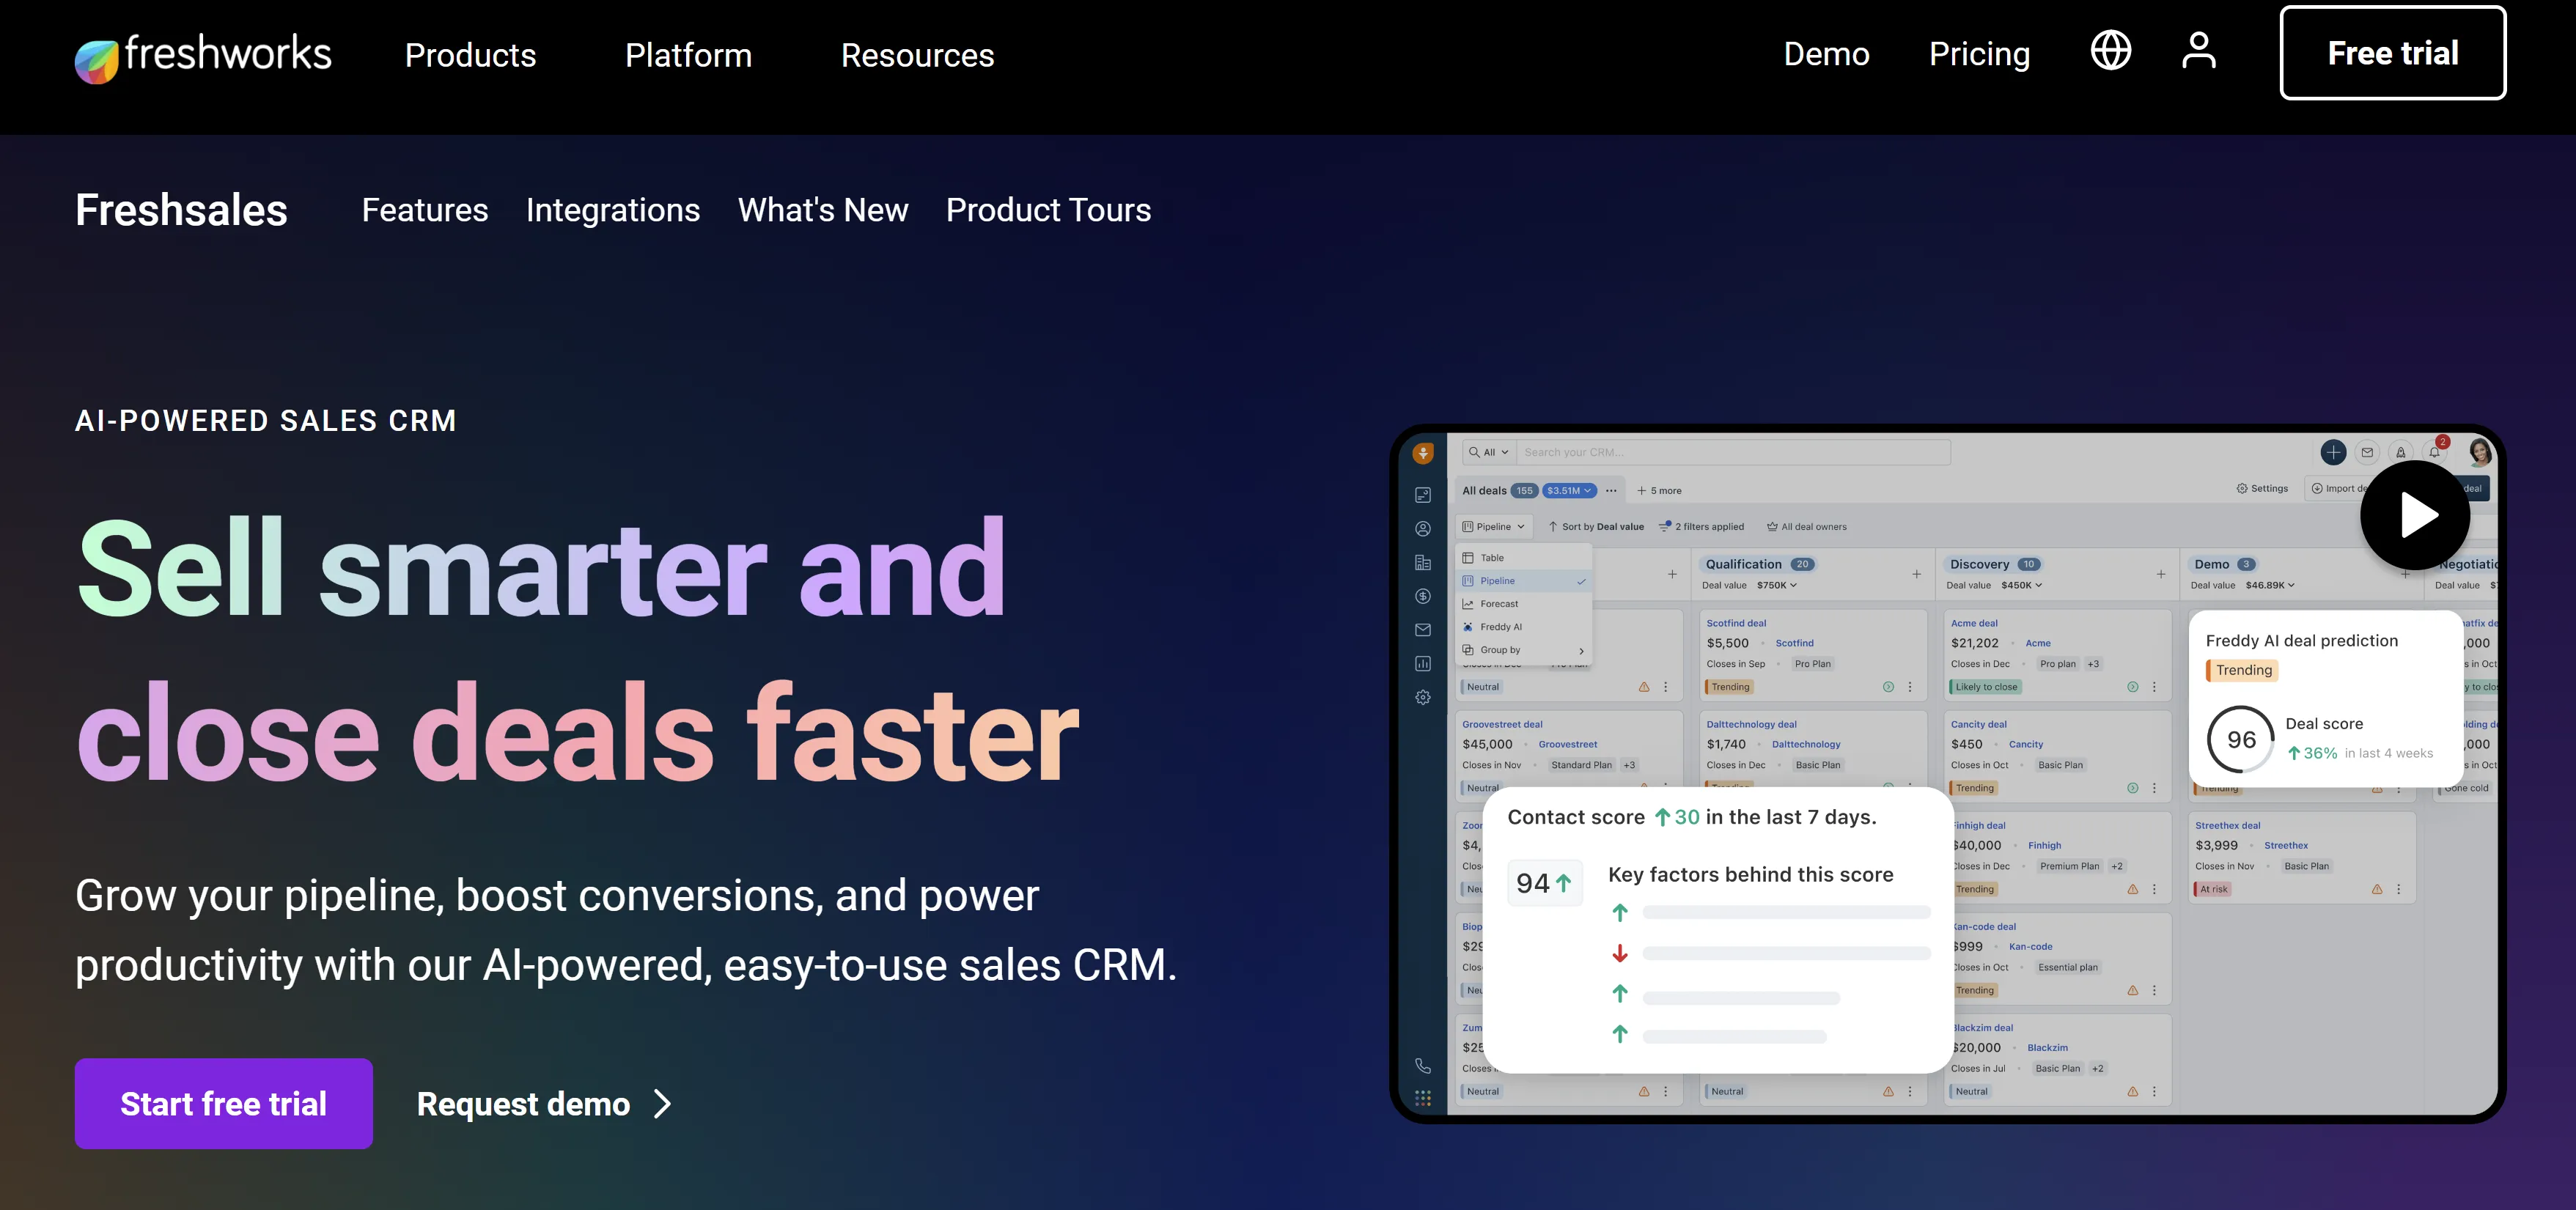This screenshot has height=1210, width=2576.
Task: Click the Start free trial button
Action: tap(224, 1103)
